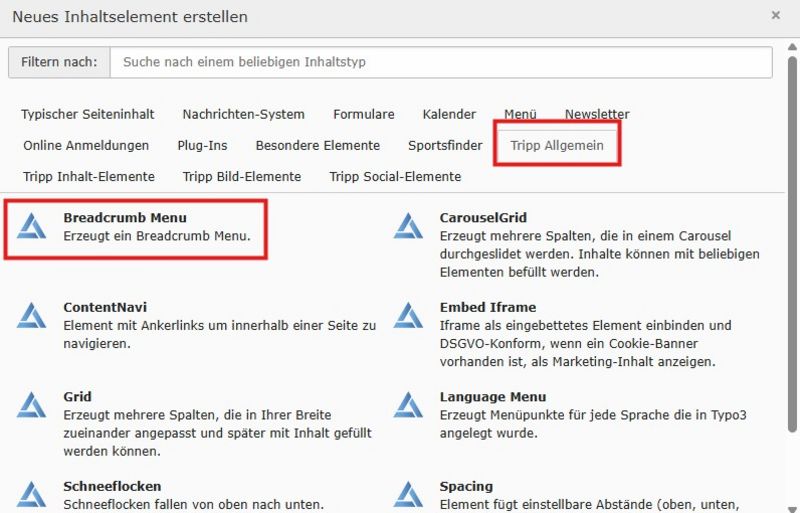Screen dimensions: 800x513
Task: Click the Spacing element icon
Action: [408, 494]
